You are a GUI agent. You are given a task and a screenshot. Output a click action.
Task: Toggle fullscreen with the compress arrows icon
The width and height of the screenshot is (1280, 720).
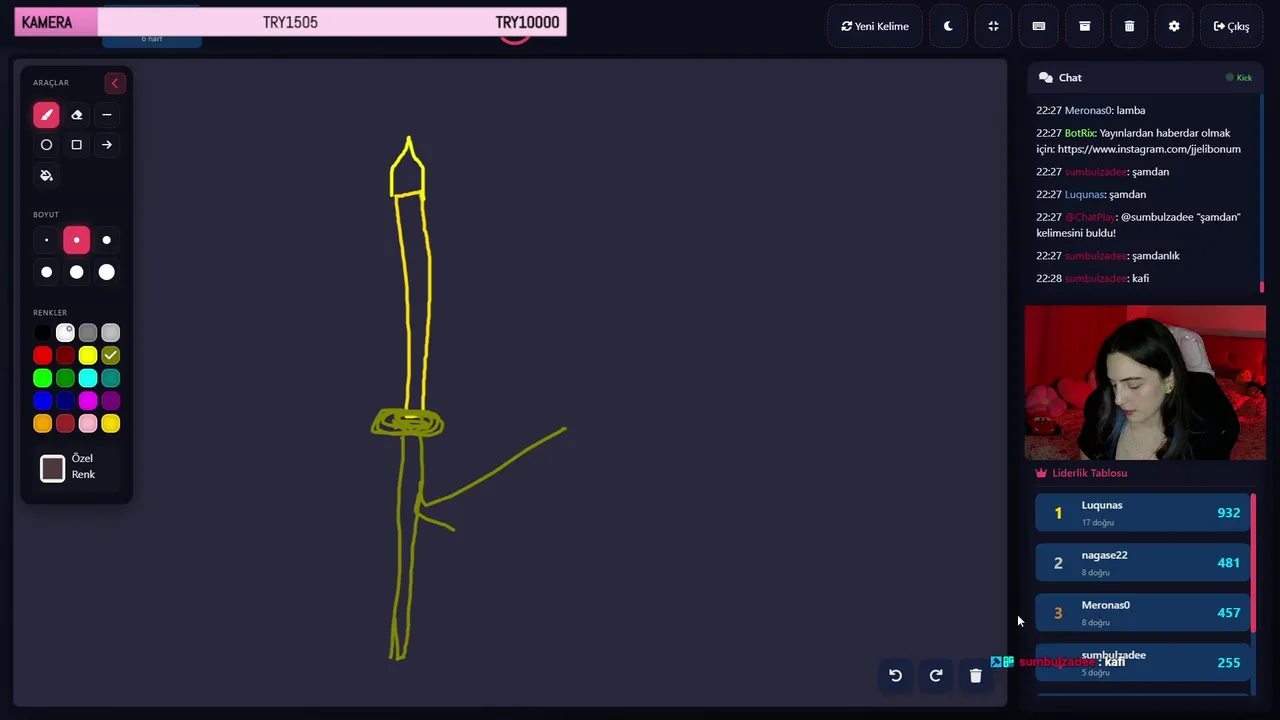point(993,26)
